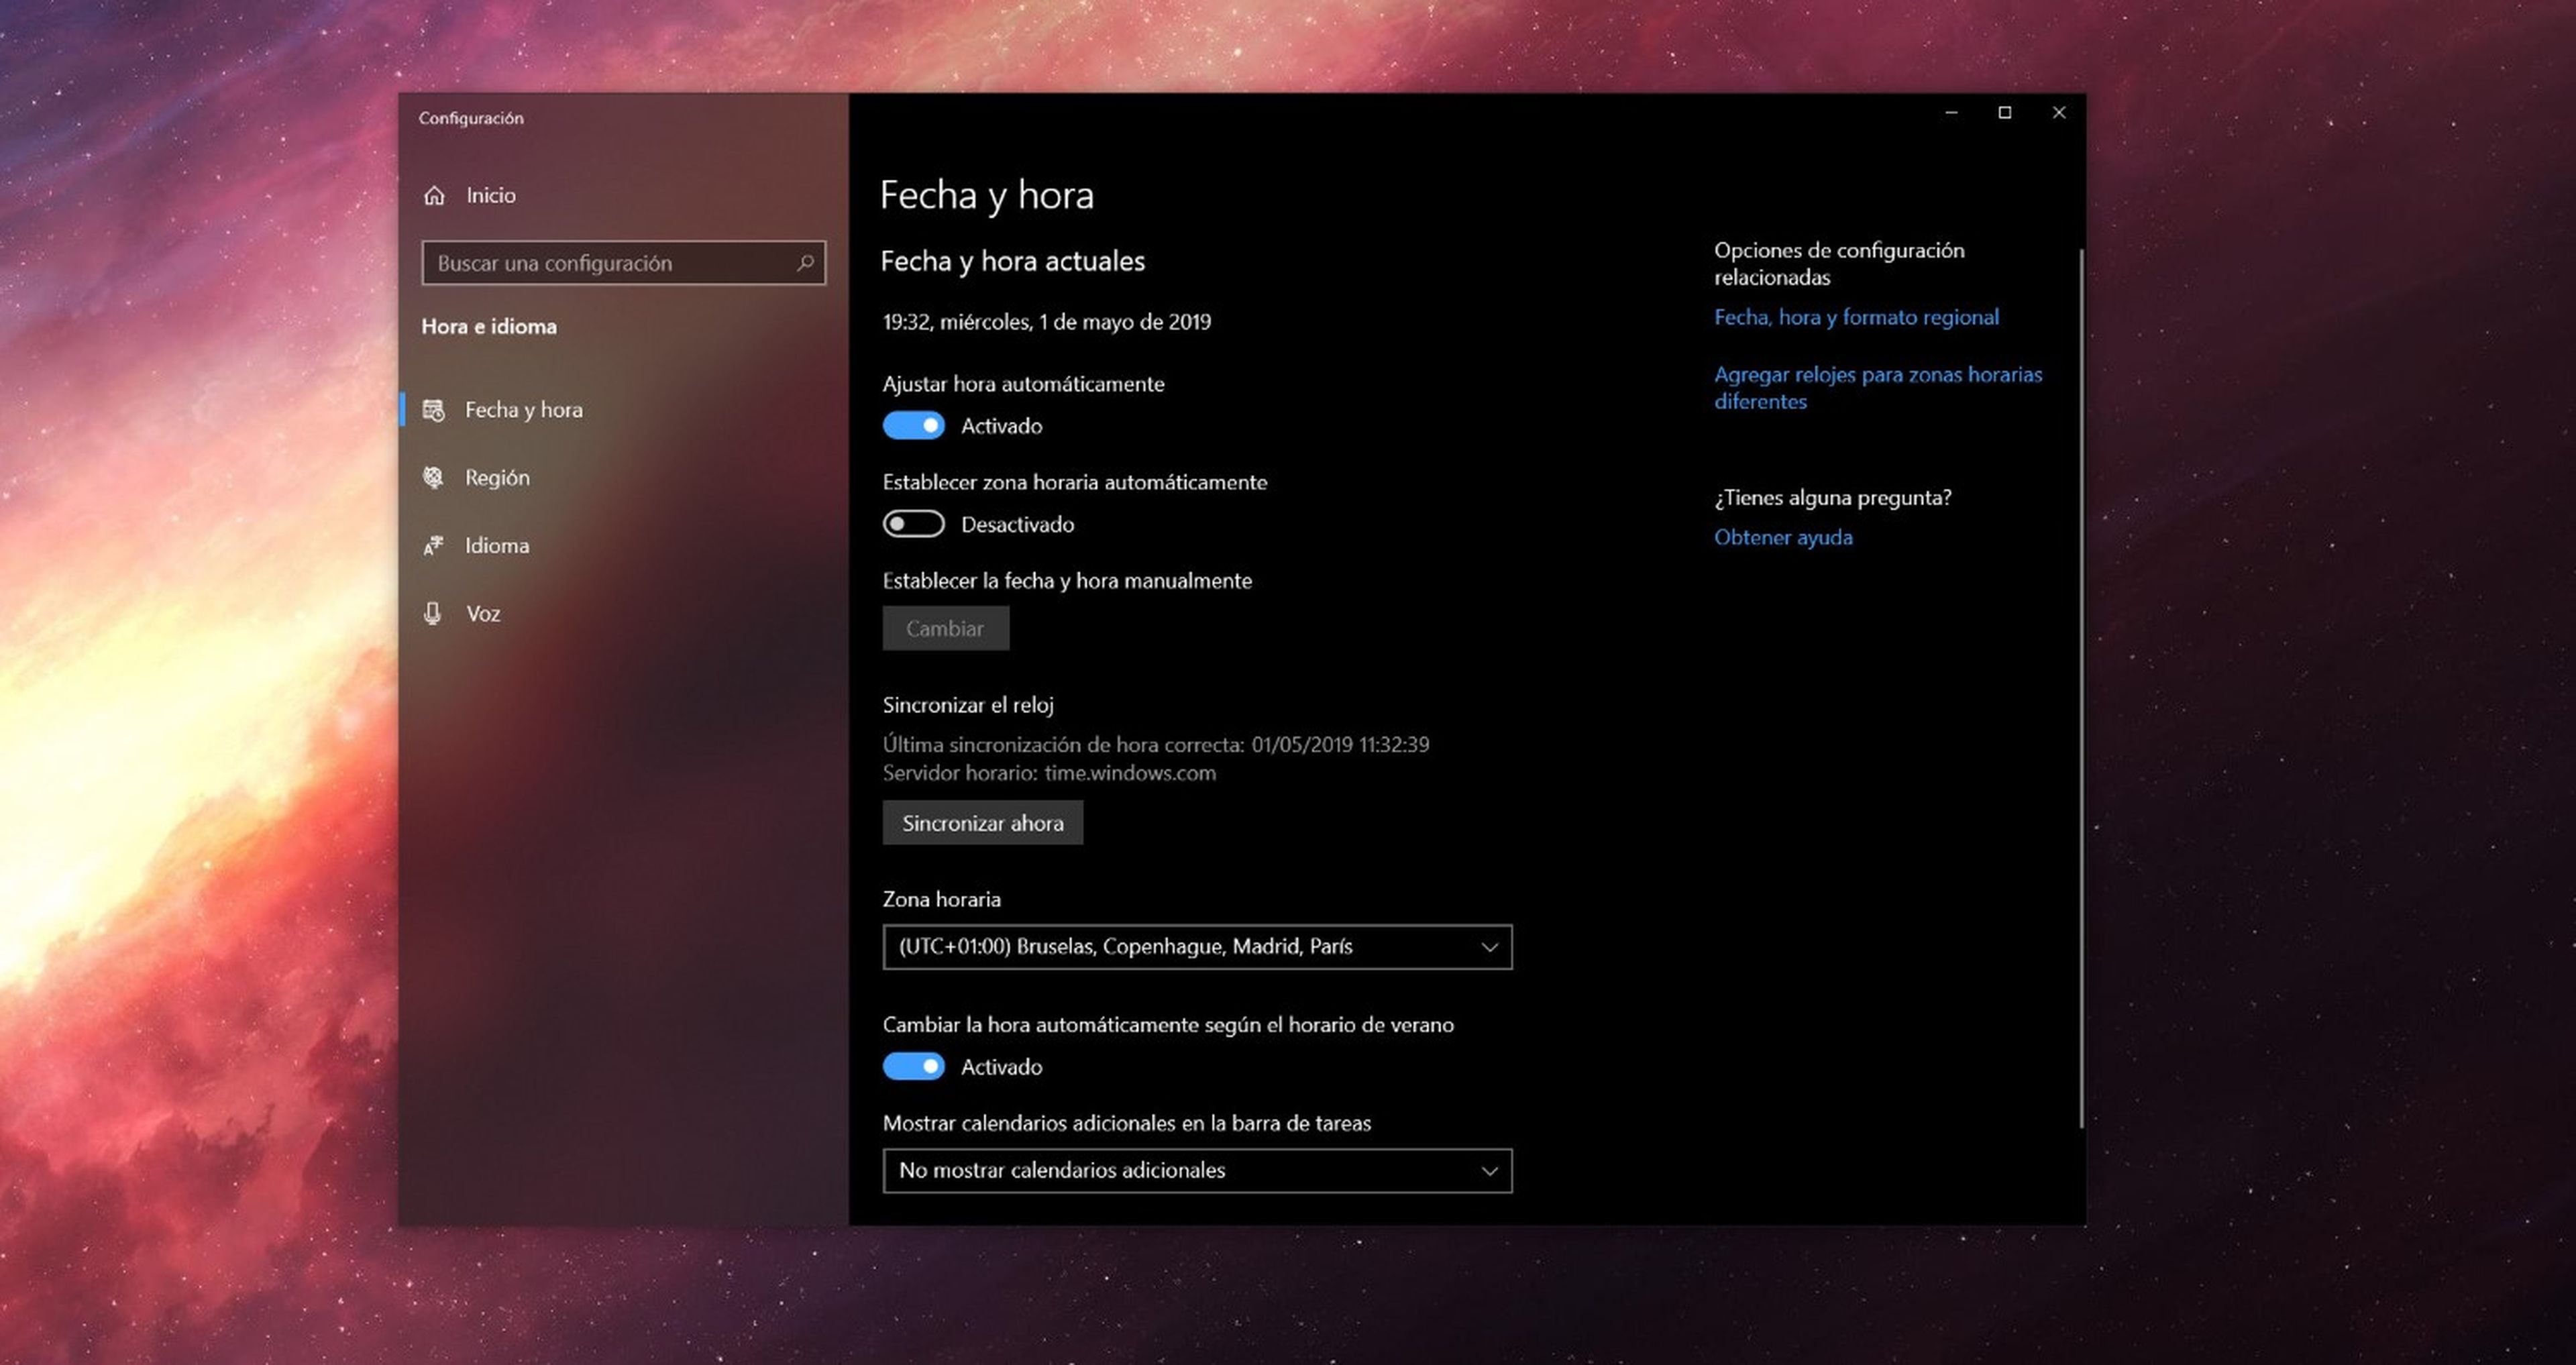Open Fecha, hora y formato regional link
Screen dimensions: 2576x1365
[1856, 317]
